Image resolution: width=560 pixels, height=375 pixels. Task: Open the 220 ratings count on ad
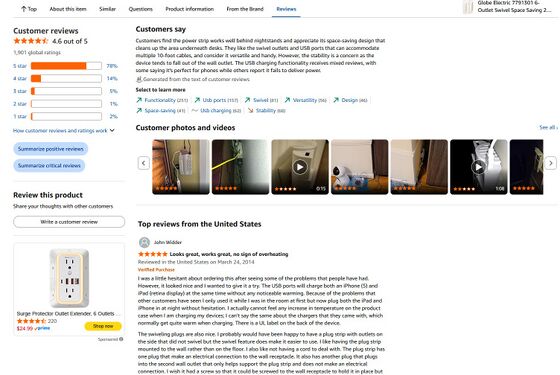52,321
